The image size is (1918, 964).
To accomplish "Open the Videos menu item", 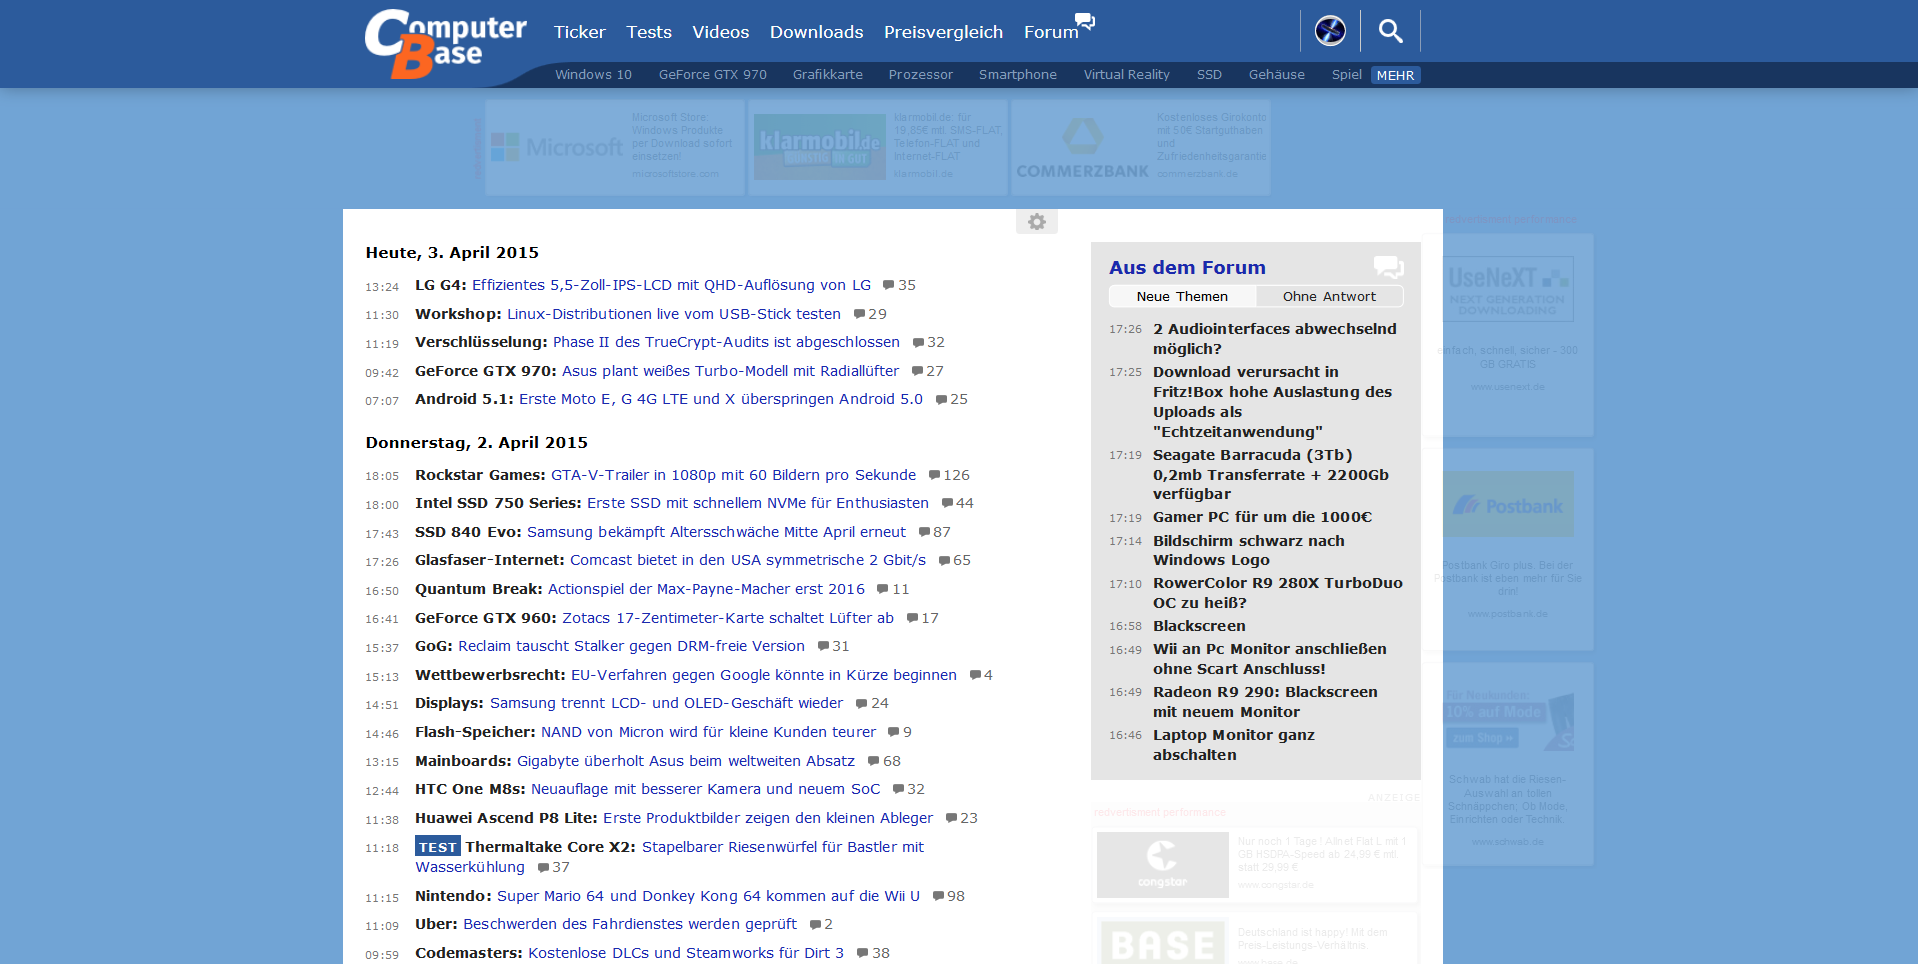I will [721, 32].
